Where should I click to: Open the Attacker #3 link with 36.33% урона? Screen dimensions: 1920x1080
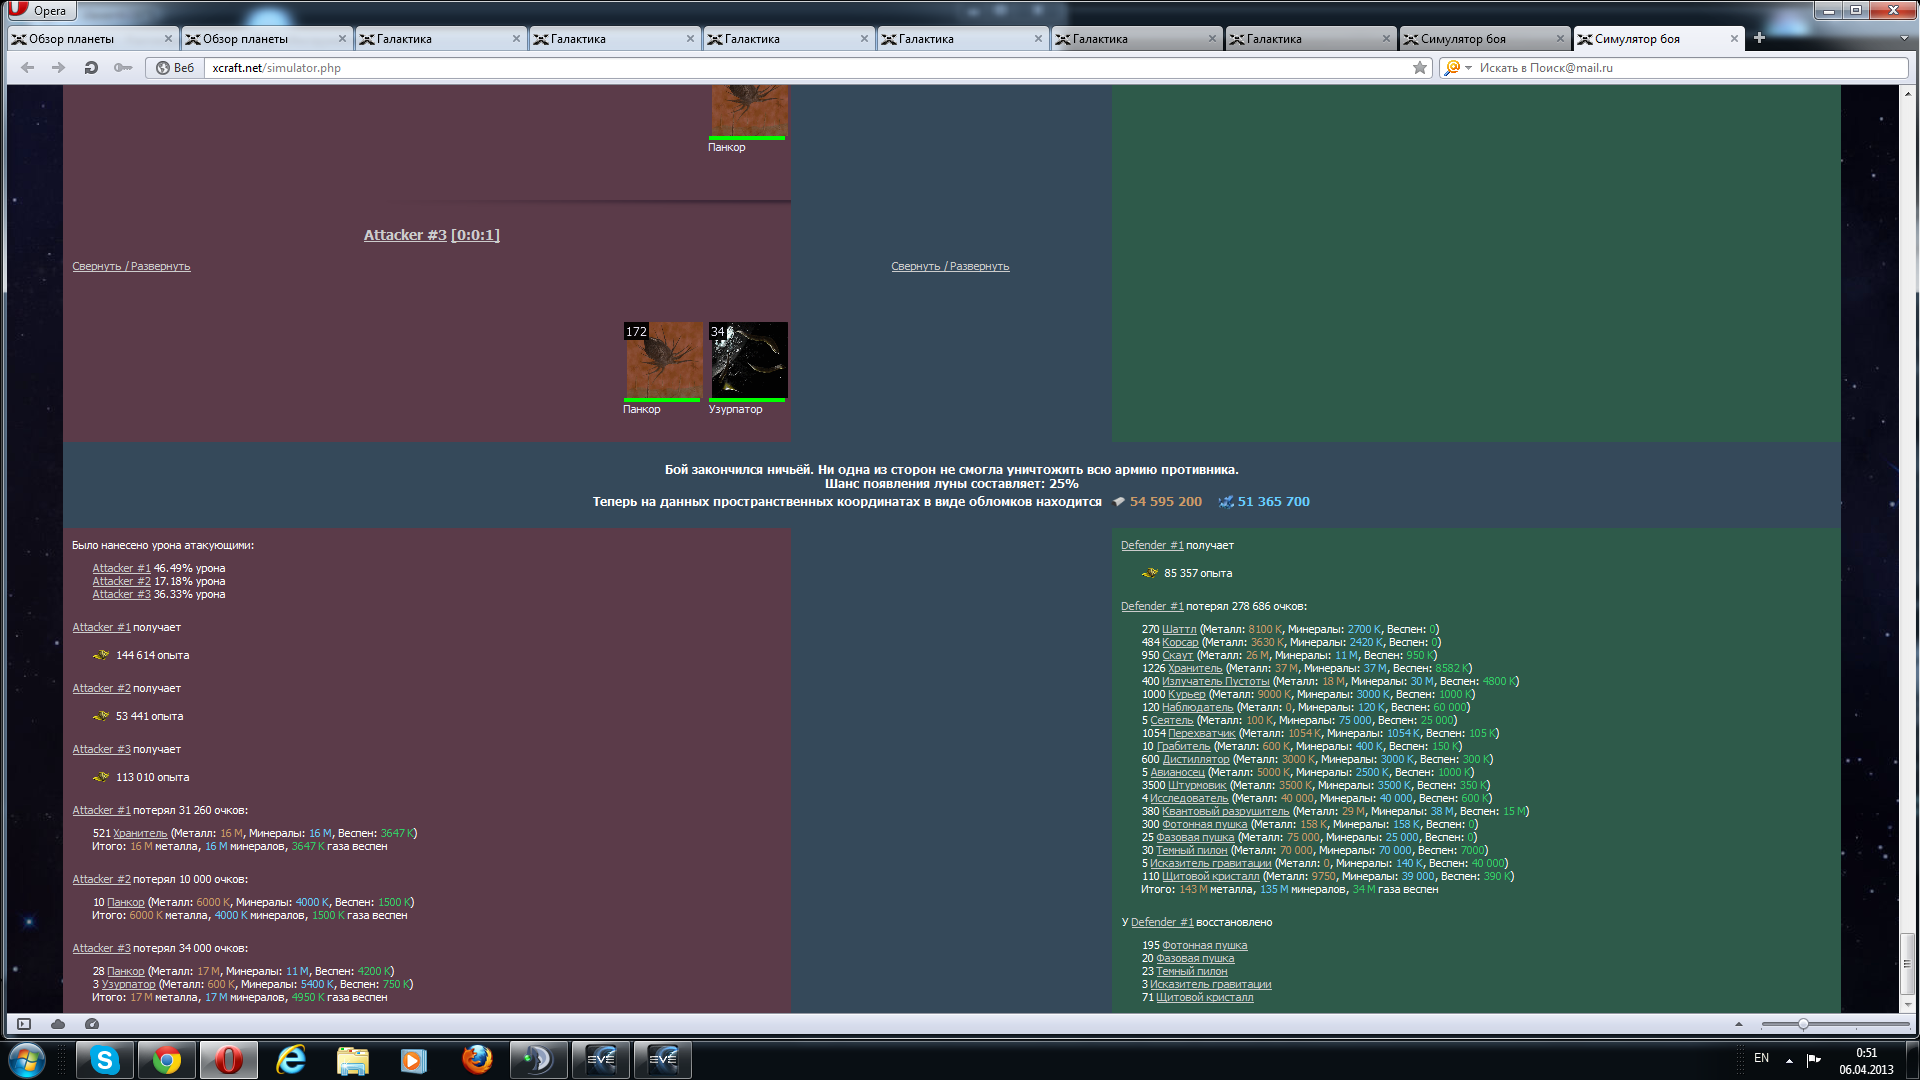coord(121,594)
